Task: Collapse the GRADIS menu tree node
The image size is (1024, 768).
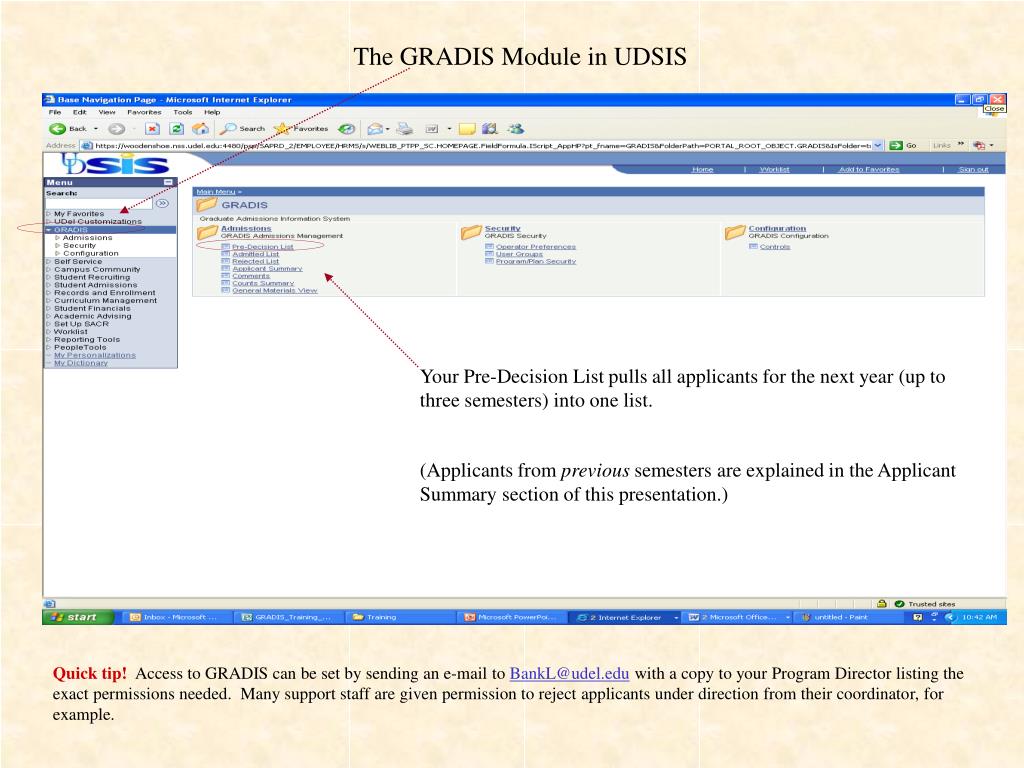Action: coord(49,230)
